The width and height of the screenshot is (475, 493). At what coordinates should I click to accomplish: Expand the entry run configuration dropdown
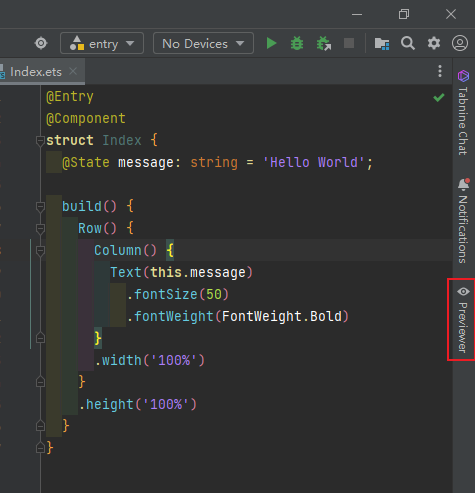pyautogui.click(x=102, y=43)
